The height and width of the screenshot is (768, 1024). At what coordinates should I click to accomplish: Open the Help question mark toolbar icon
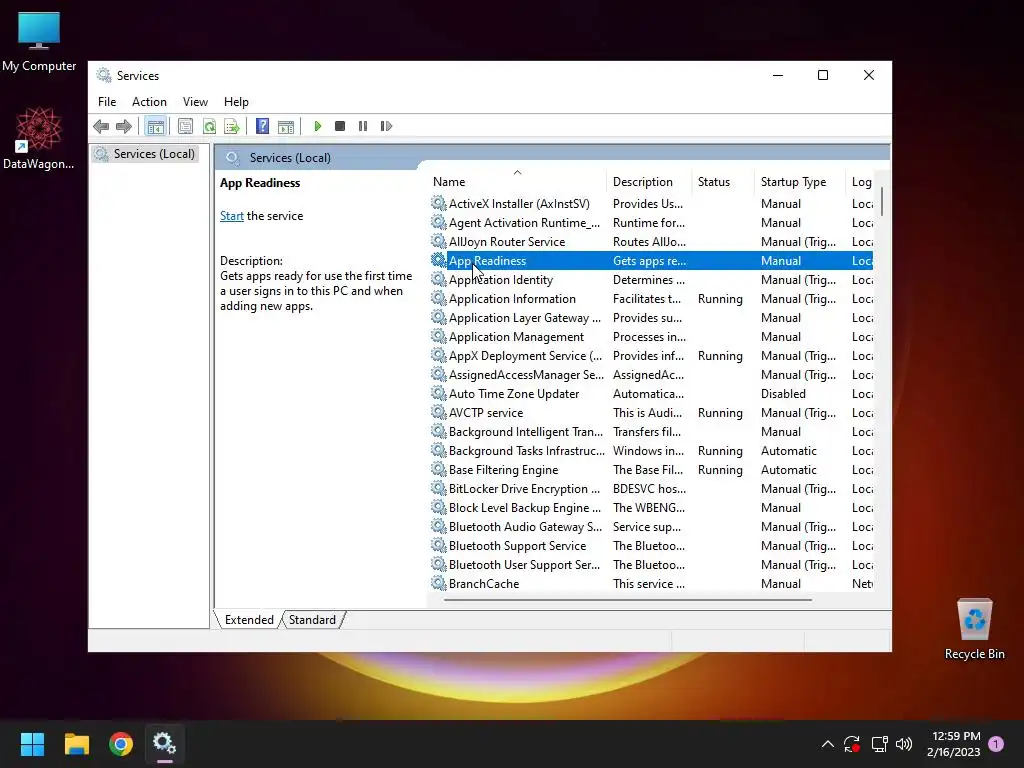tap(263, 126)
